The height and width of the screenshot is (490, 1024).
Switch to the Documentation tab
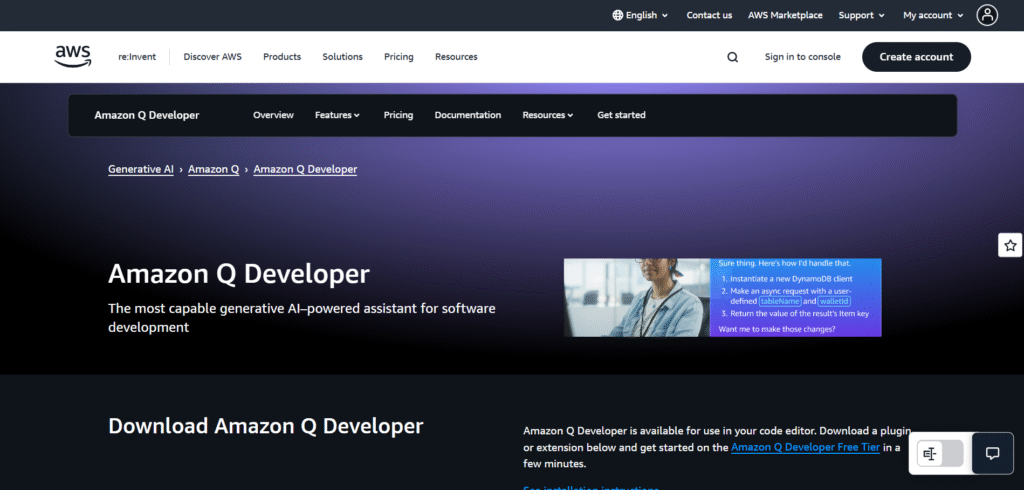468,115
